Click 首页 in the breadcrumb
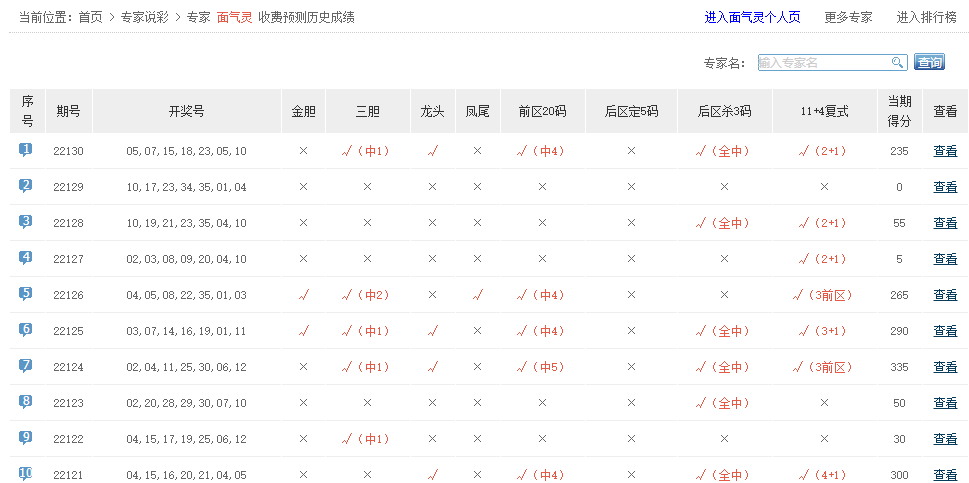The image size is (969, 483). click(x=90, y=17)
